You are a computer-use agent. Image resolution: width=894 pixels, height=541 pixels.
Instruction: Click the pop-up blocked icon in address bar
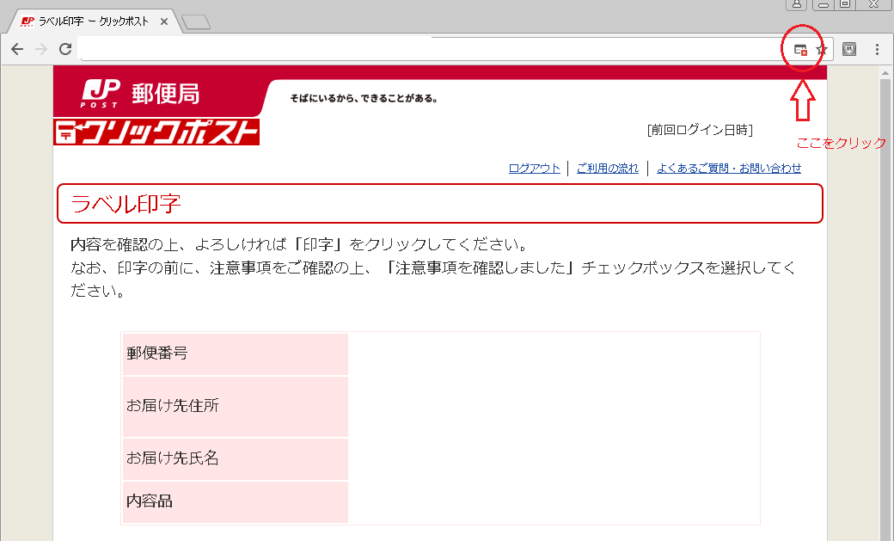(800, 49)
